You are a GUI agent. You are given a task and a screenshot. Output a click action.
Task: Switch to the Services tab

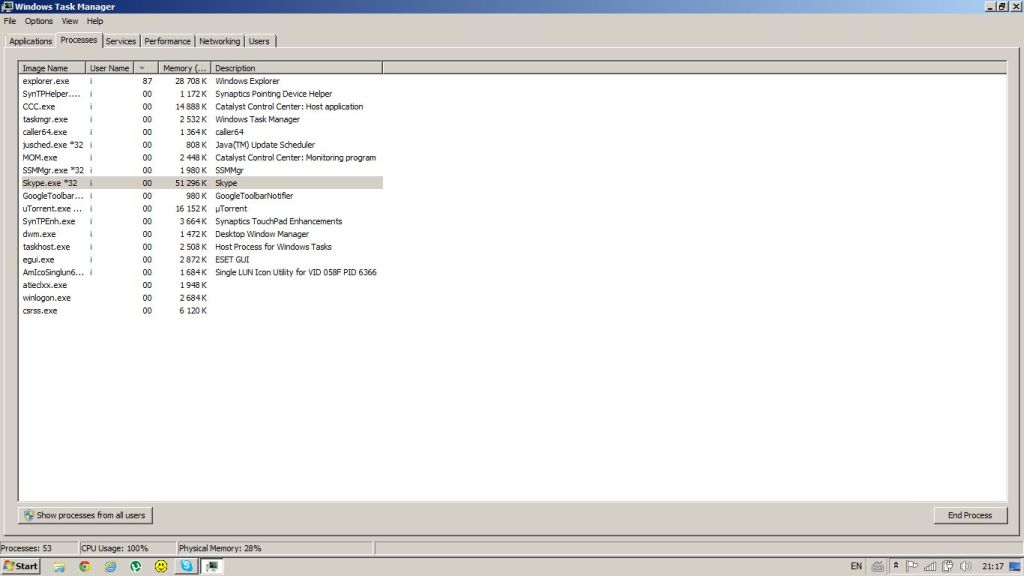point(121,41)
